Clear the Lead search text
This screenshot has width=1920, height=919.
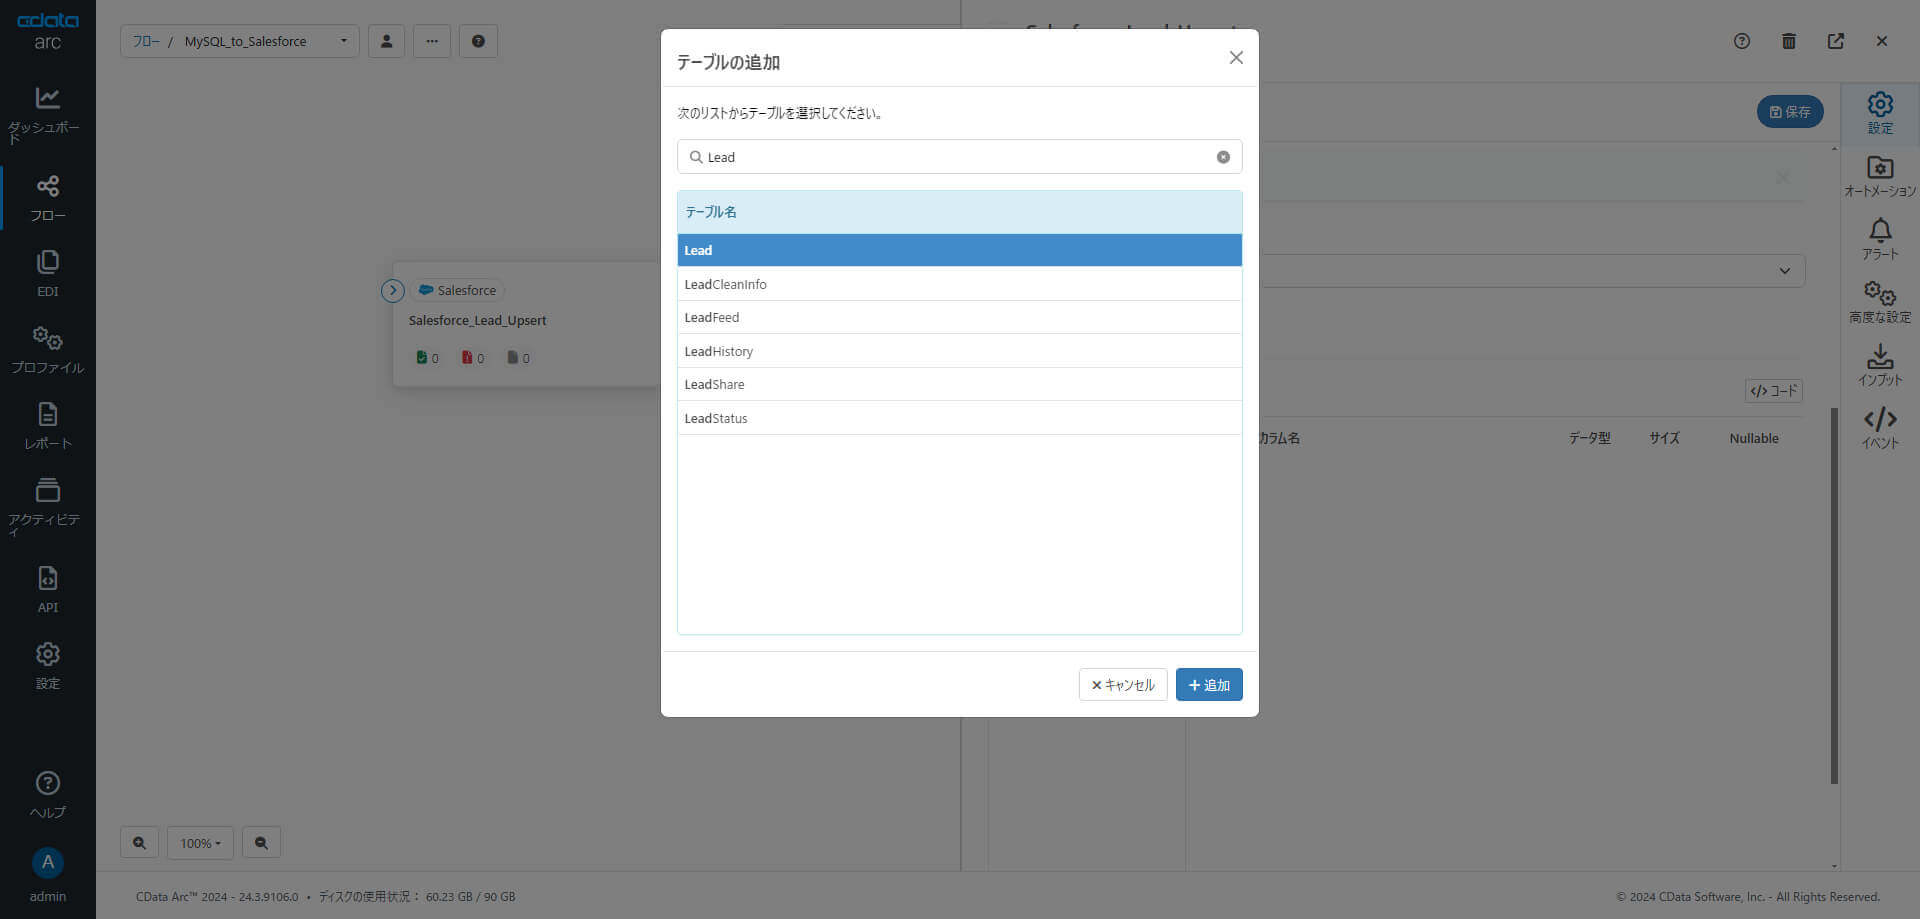[1223, 157]
